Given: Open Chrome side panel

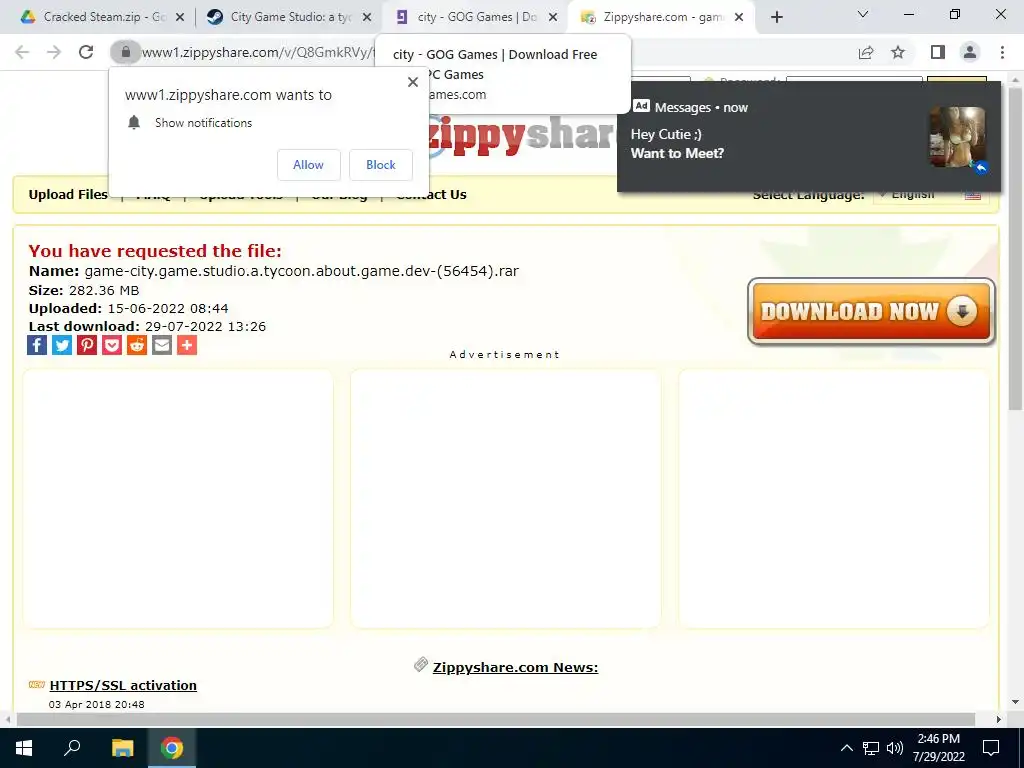Looking at the screenshot, I should 938,52.
